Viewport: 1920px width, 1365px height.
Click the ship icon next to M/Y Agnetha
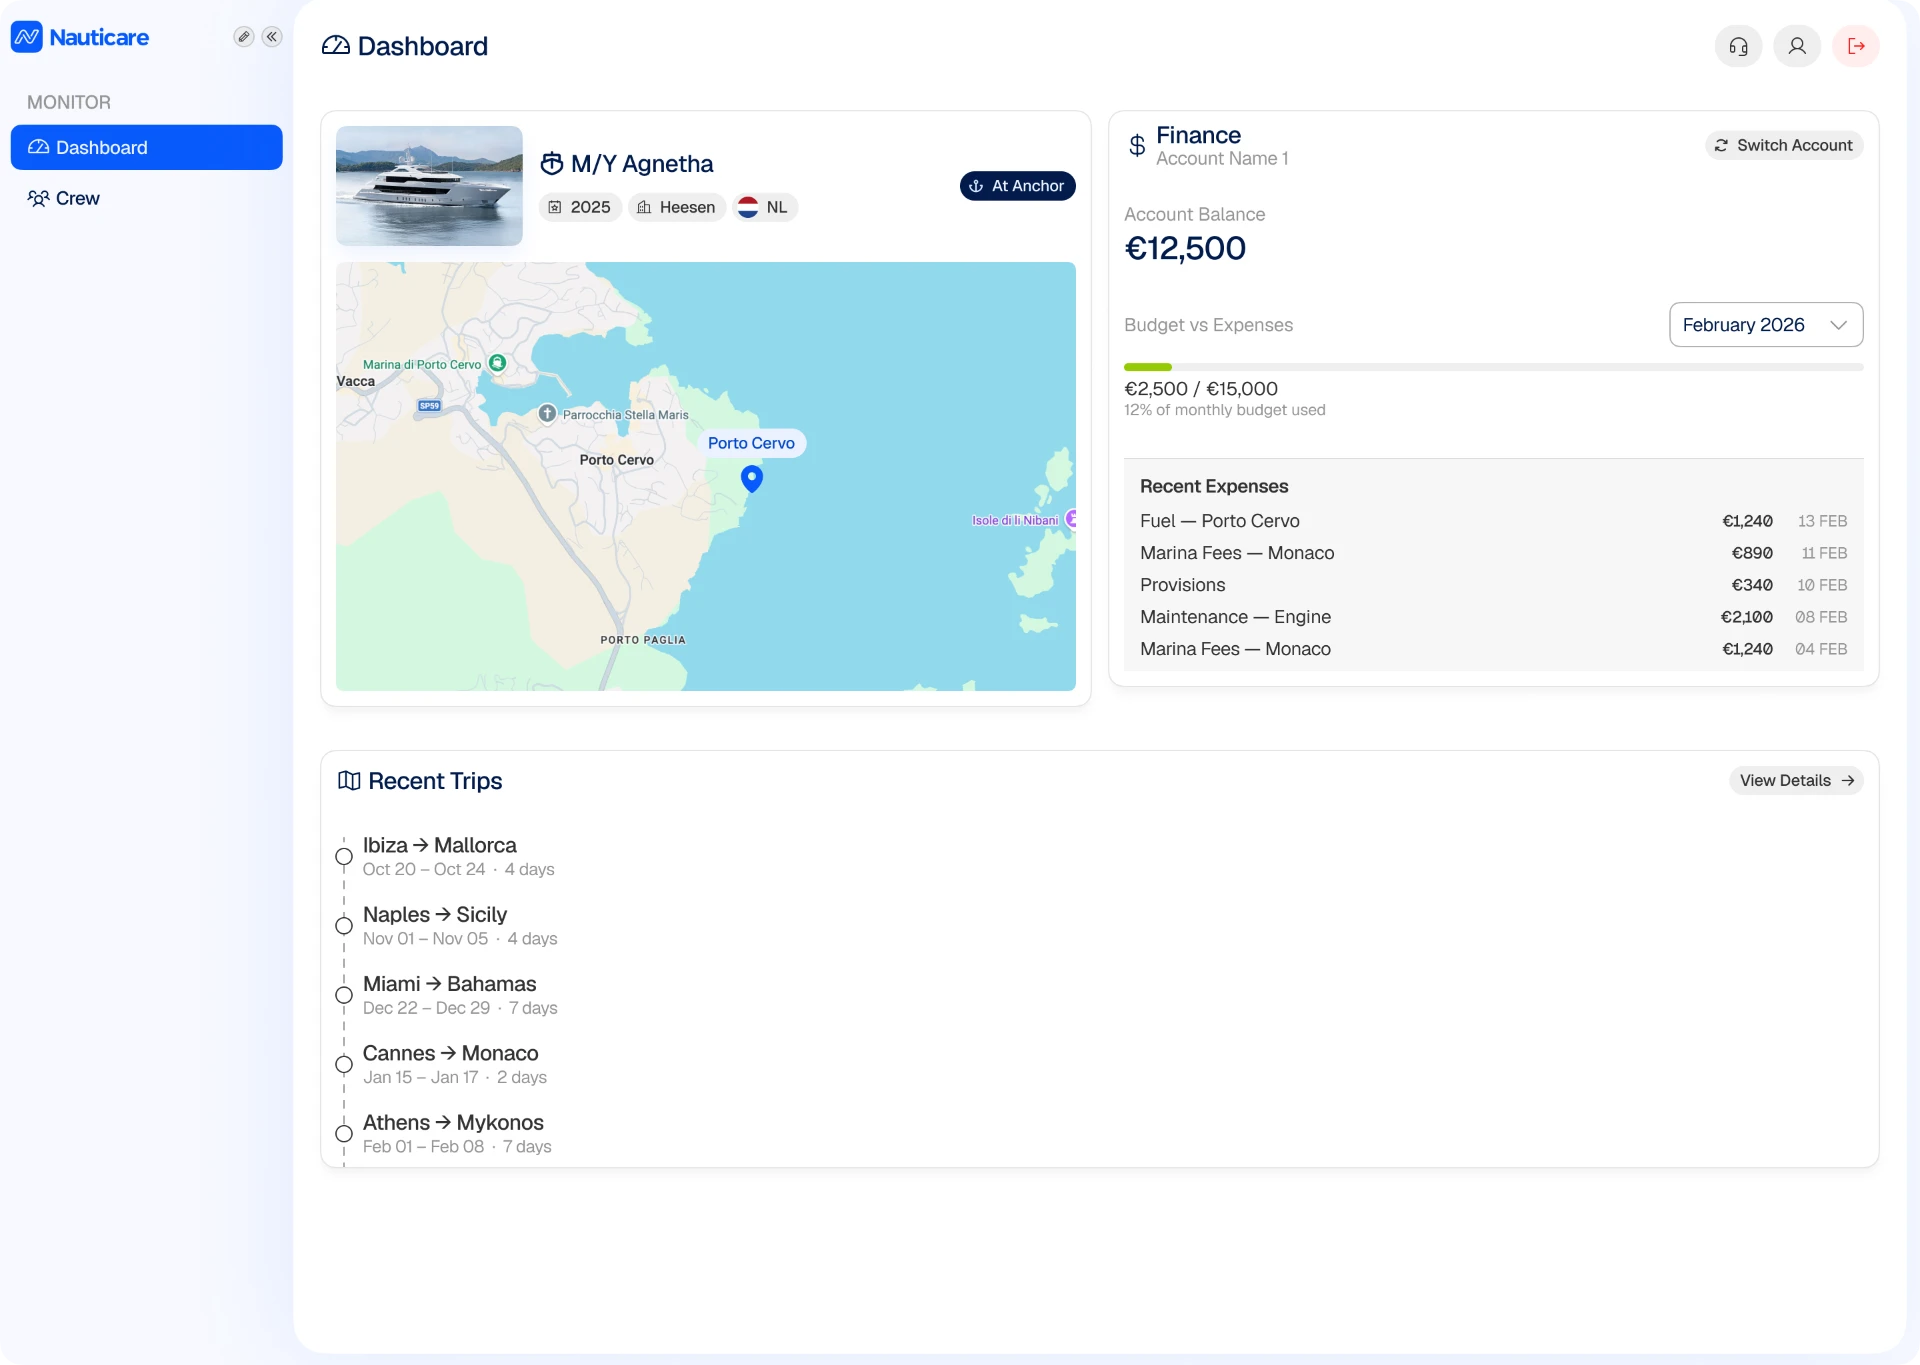pyautogui.click(x=552, y=163)
